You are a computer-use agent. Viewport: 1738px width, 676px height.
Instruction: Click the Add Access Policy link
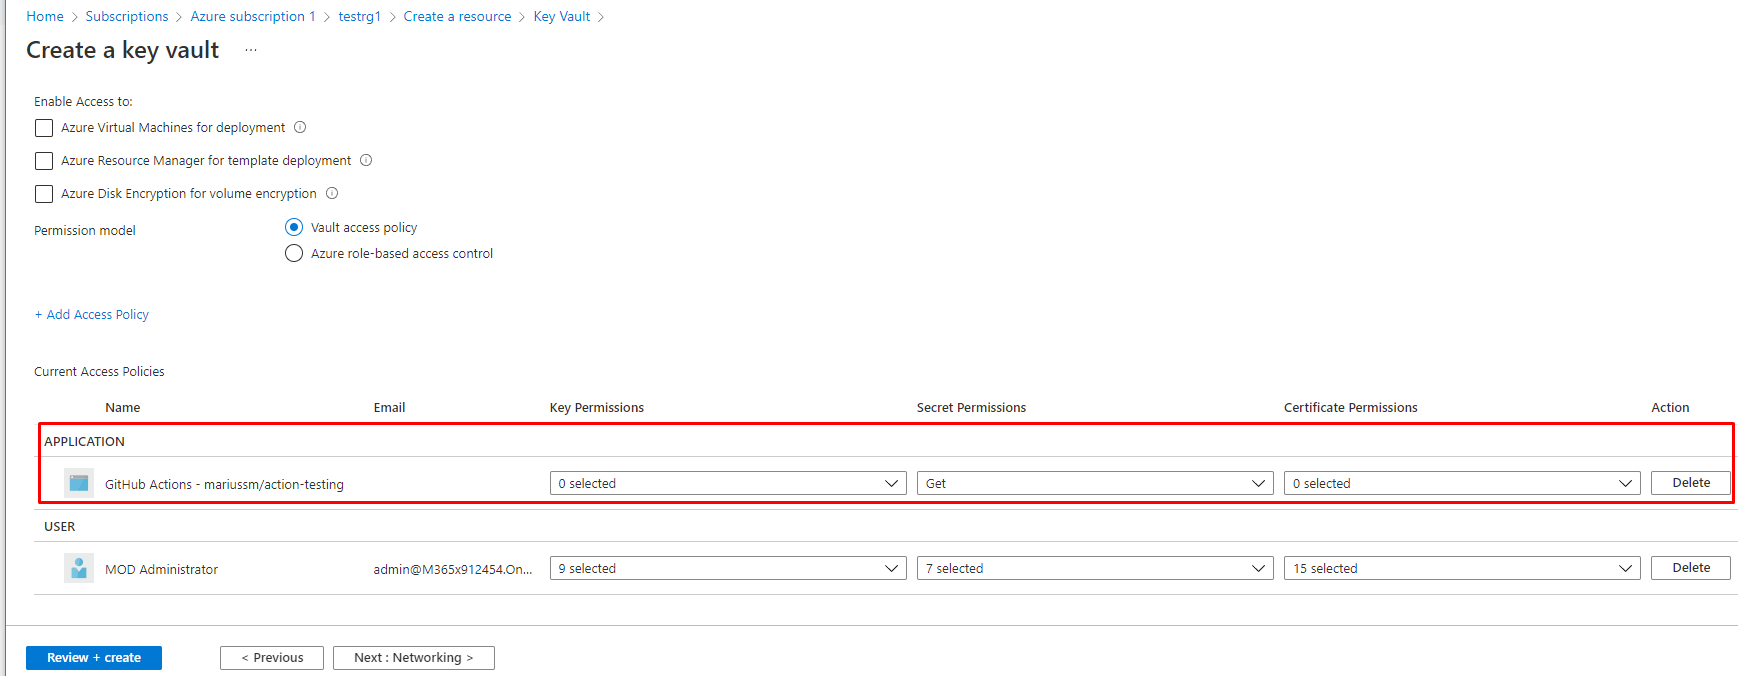(x=92, y=314)
